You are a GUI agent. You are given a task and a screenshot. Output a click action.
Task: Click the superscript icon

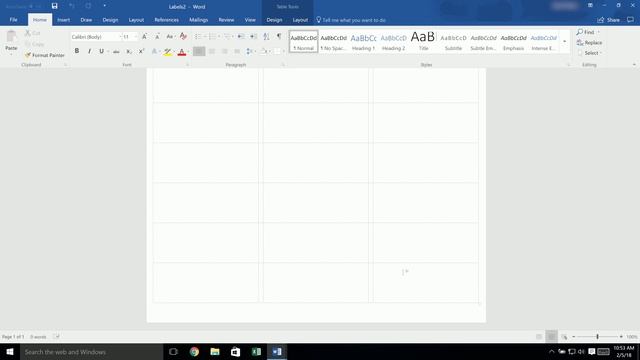141,51
